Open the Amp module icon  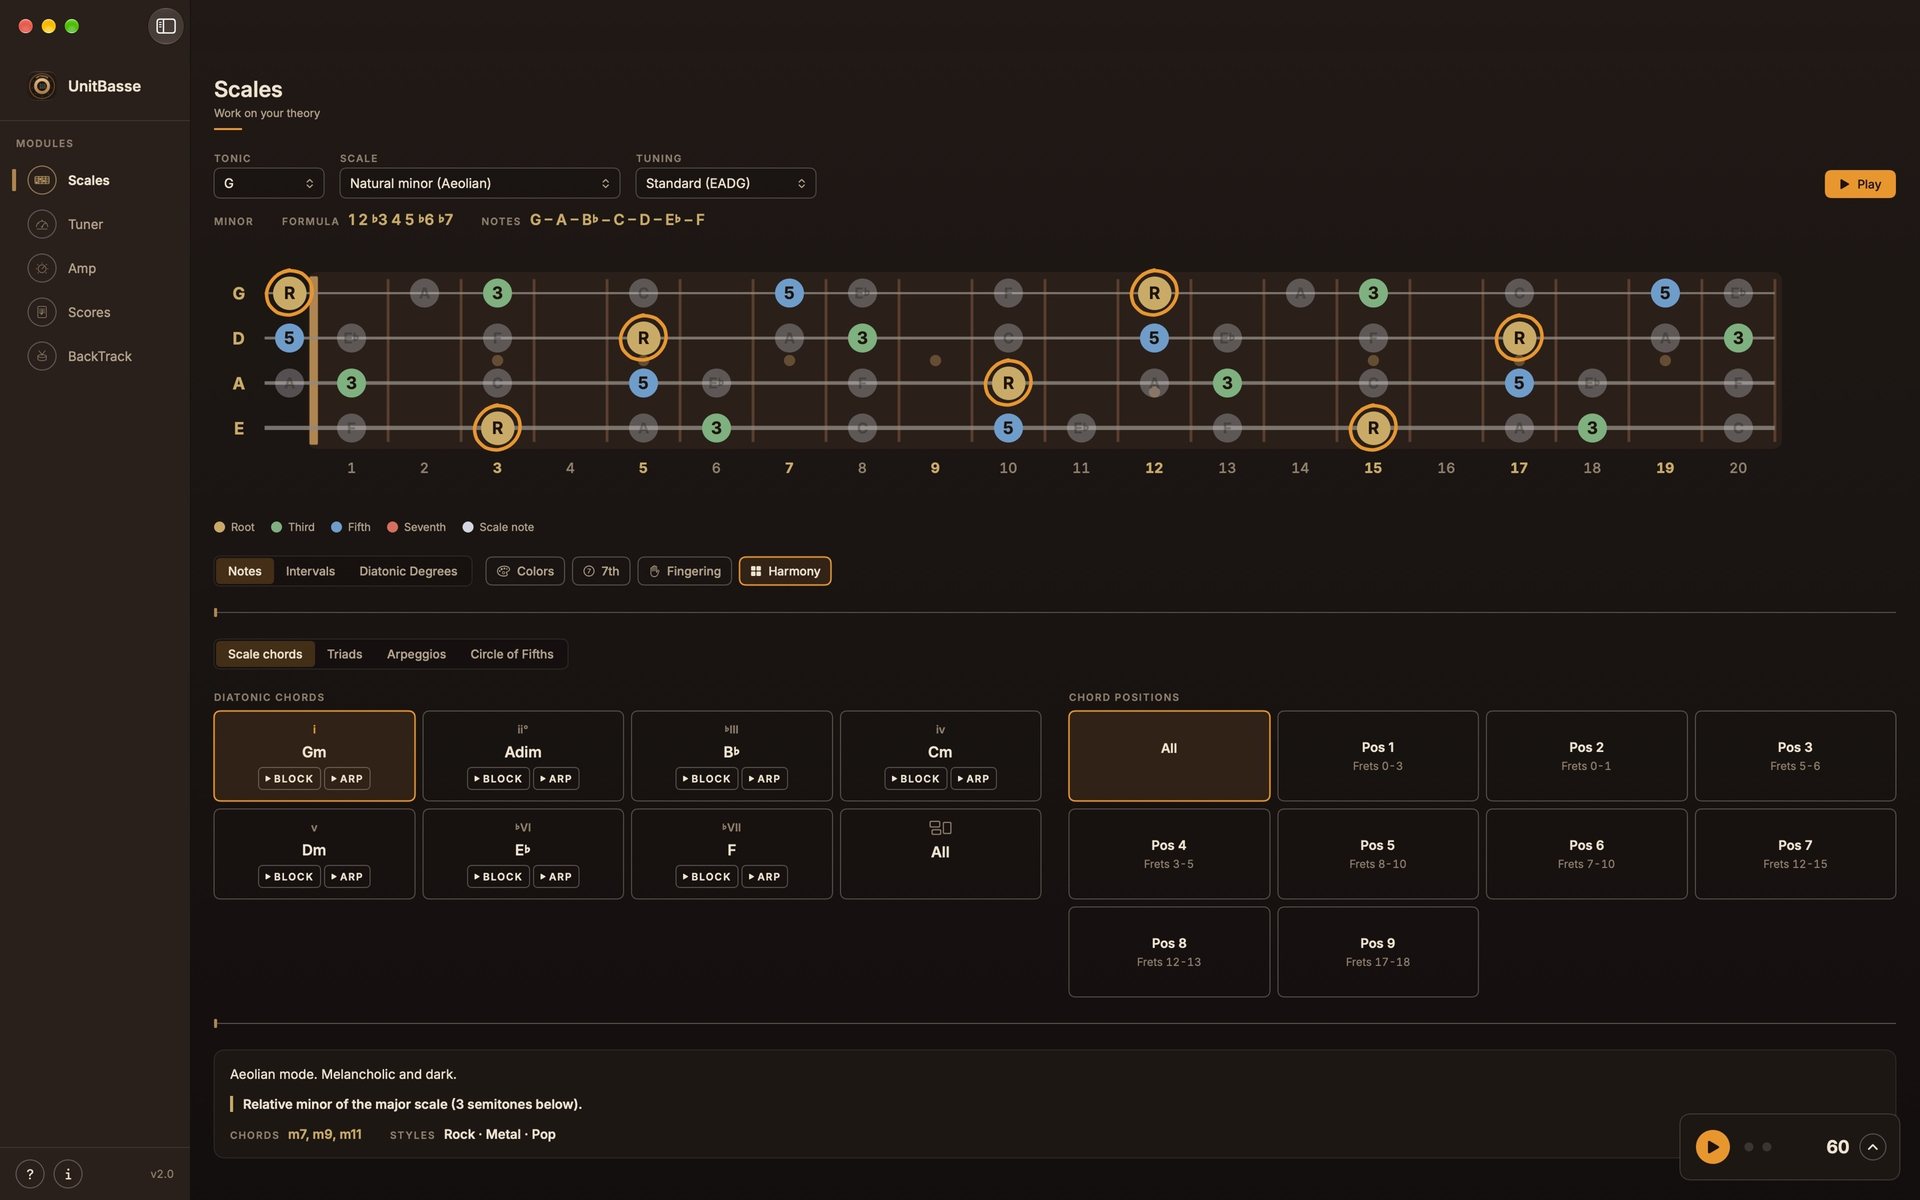pos(42,268)
